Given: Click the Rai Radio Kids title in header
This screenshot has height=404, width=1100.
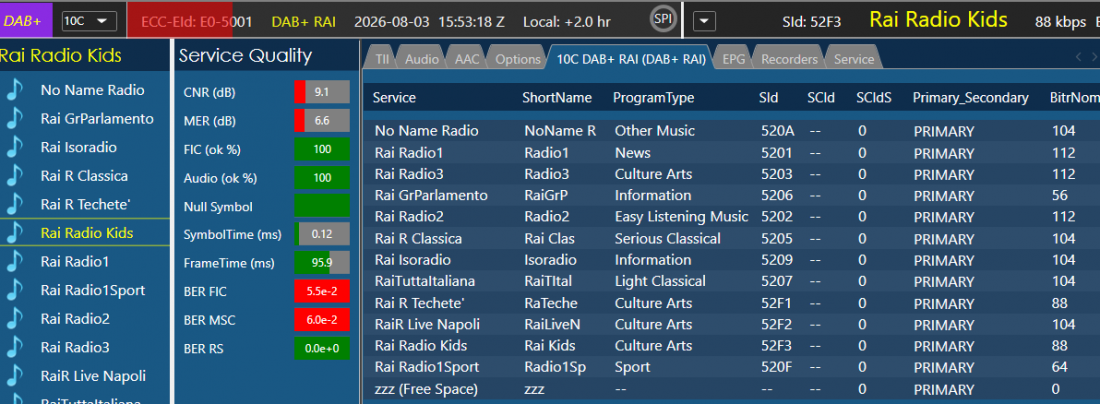Looking at the screenshot, I should coord(939,20).
